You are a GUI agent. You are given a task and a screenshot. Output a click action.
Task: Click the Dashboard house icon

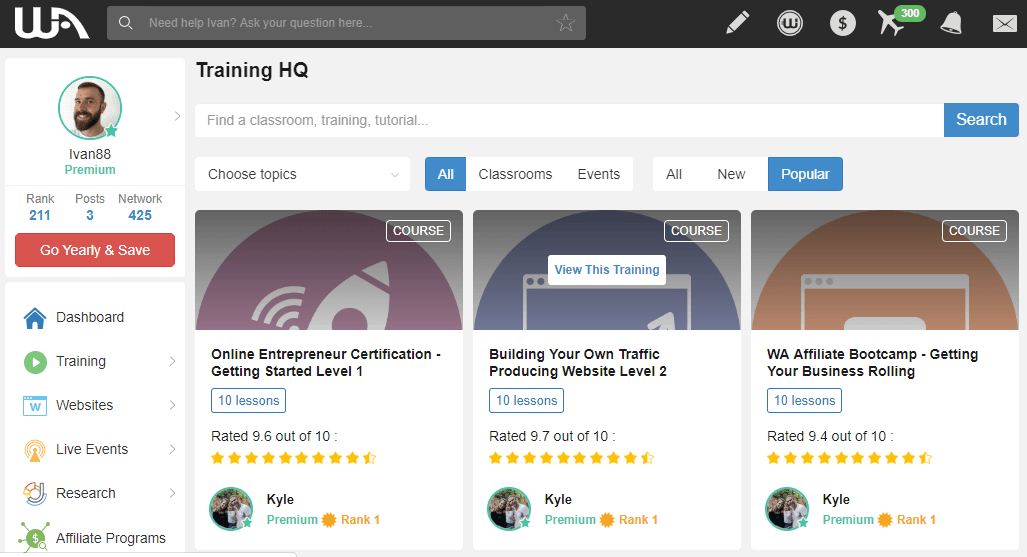35,318
